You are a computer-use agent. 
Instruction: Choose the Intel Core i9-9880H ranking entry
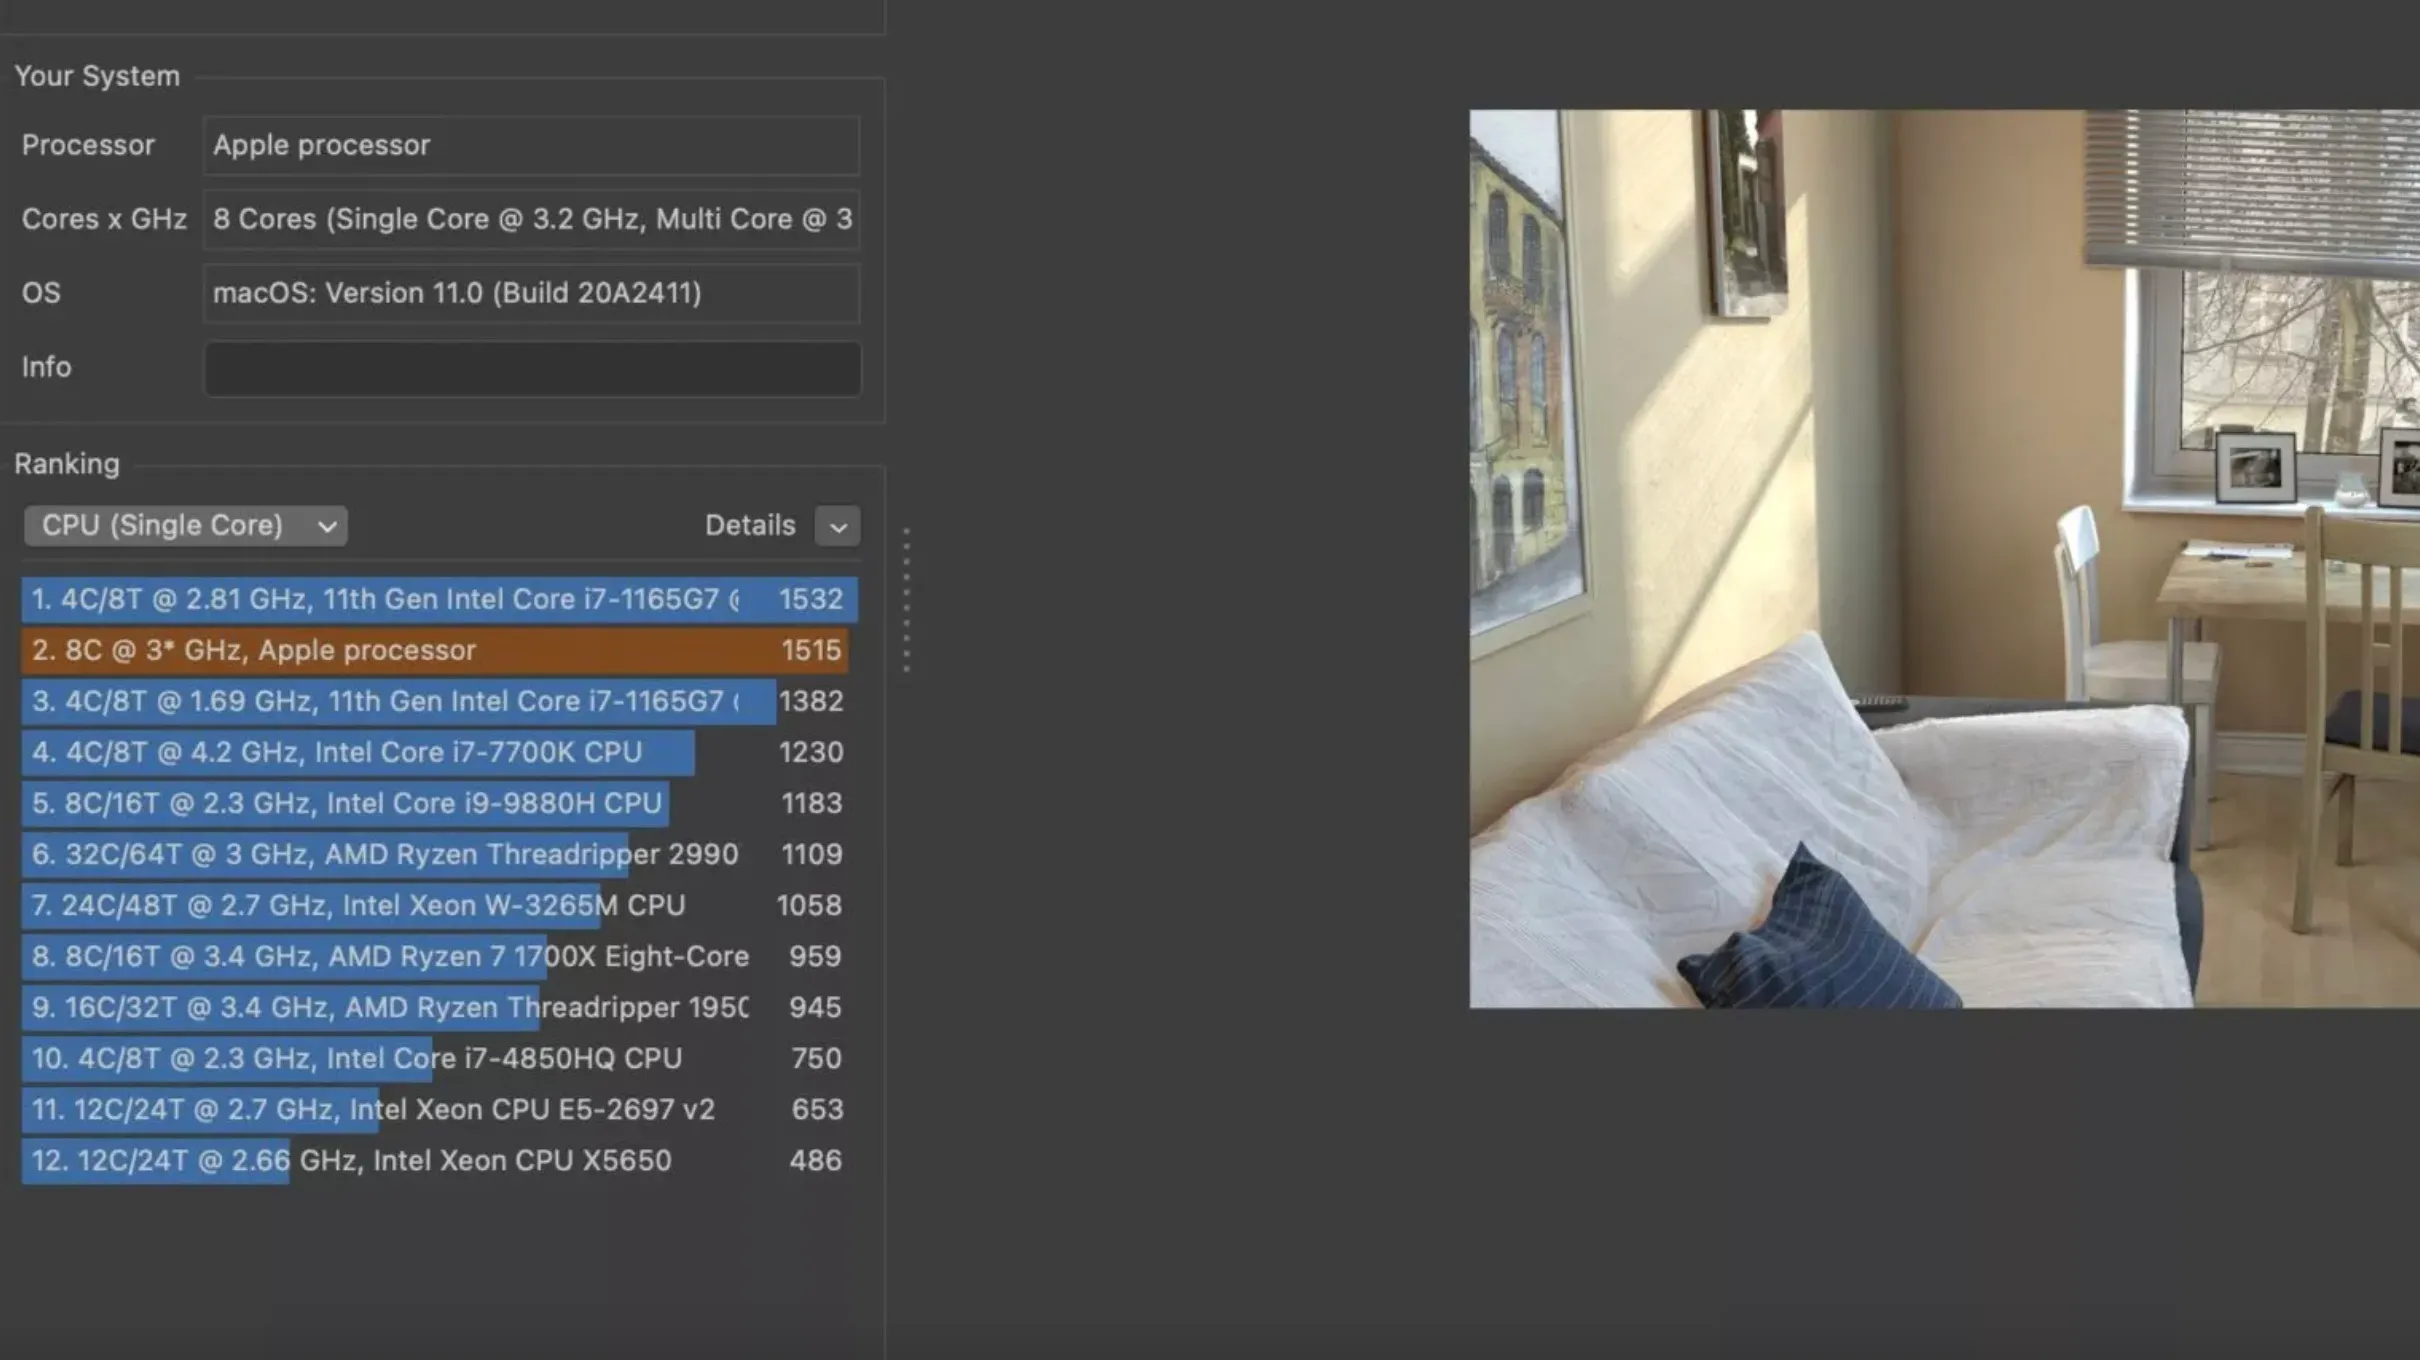pos(439,803)
